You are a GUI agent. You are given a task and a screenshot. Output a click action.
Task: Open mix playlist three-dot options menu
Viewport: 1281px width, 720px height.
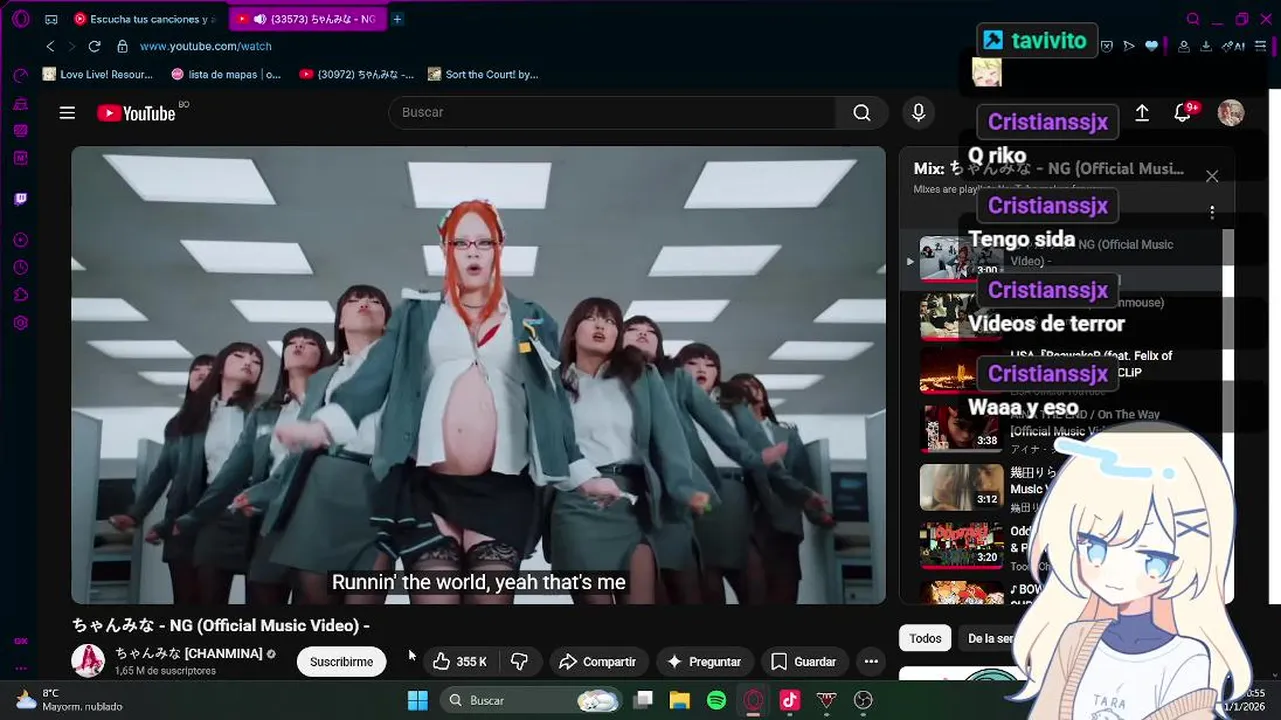[1212, 213]
